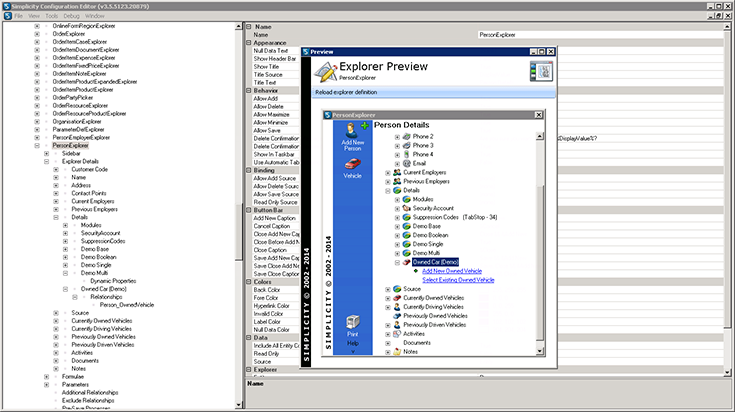
Task: Open the Debug menu
Action: coord(71,16)
